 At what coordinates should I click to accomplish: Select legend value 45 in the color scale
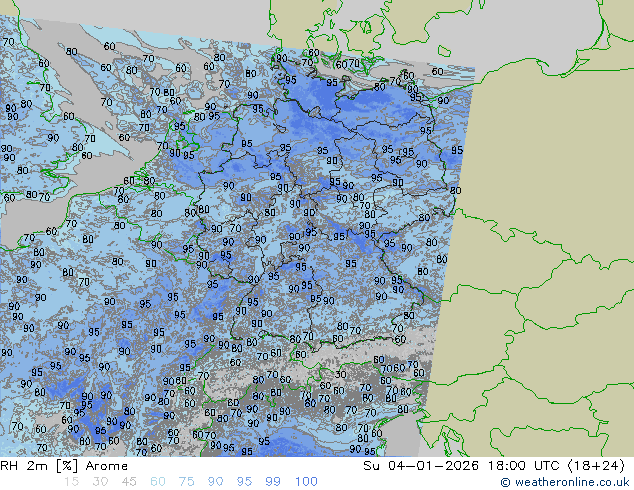[129, 482]
